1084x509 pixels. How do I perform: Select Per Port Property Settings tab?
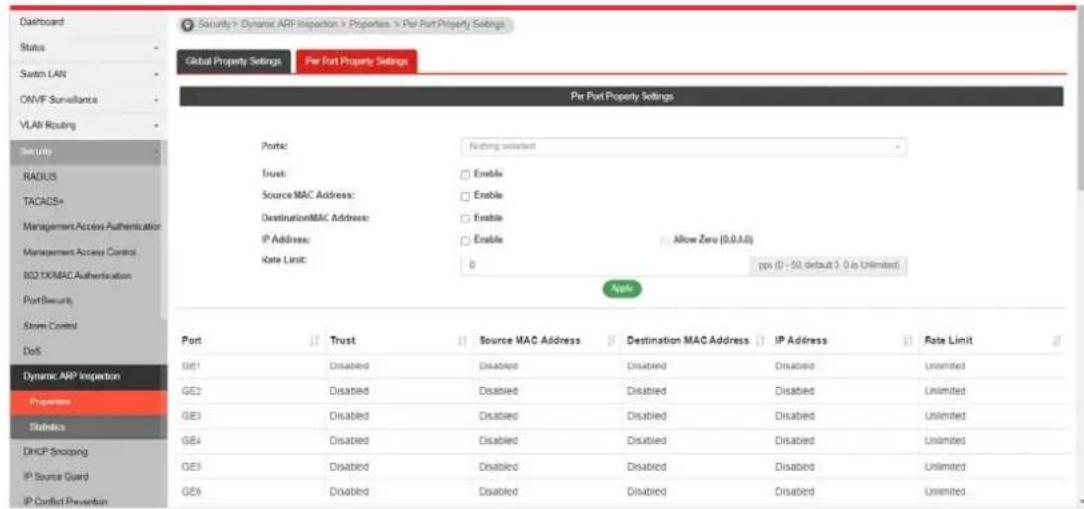(x=357, y=62)
